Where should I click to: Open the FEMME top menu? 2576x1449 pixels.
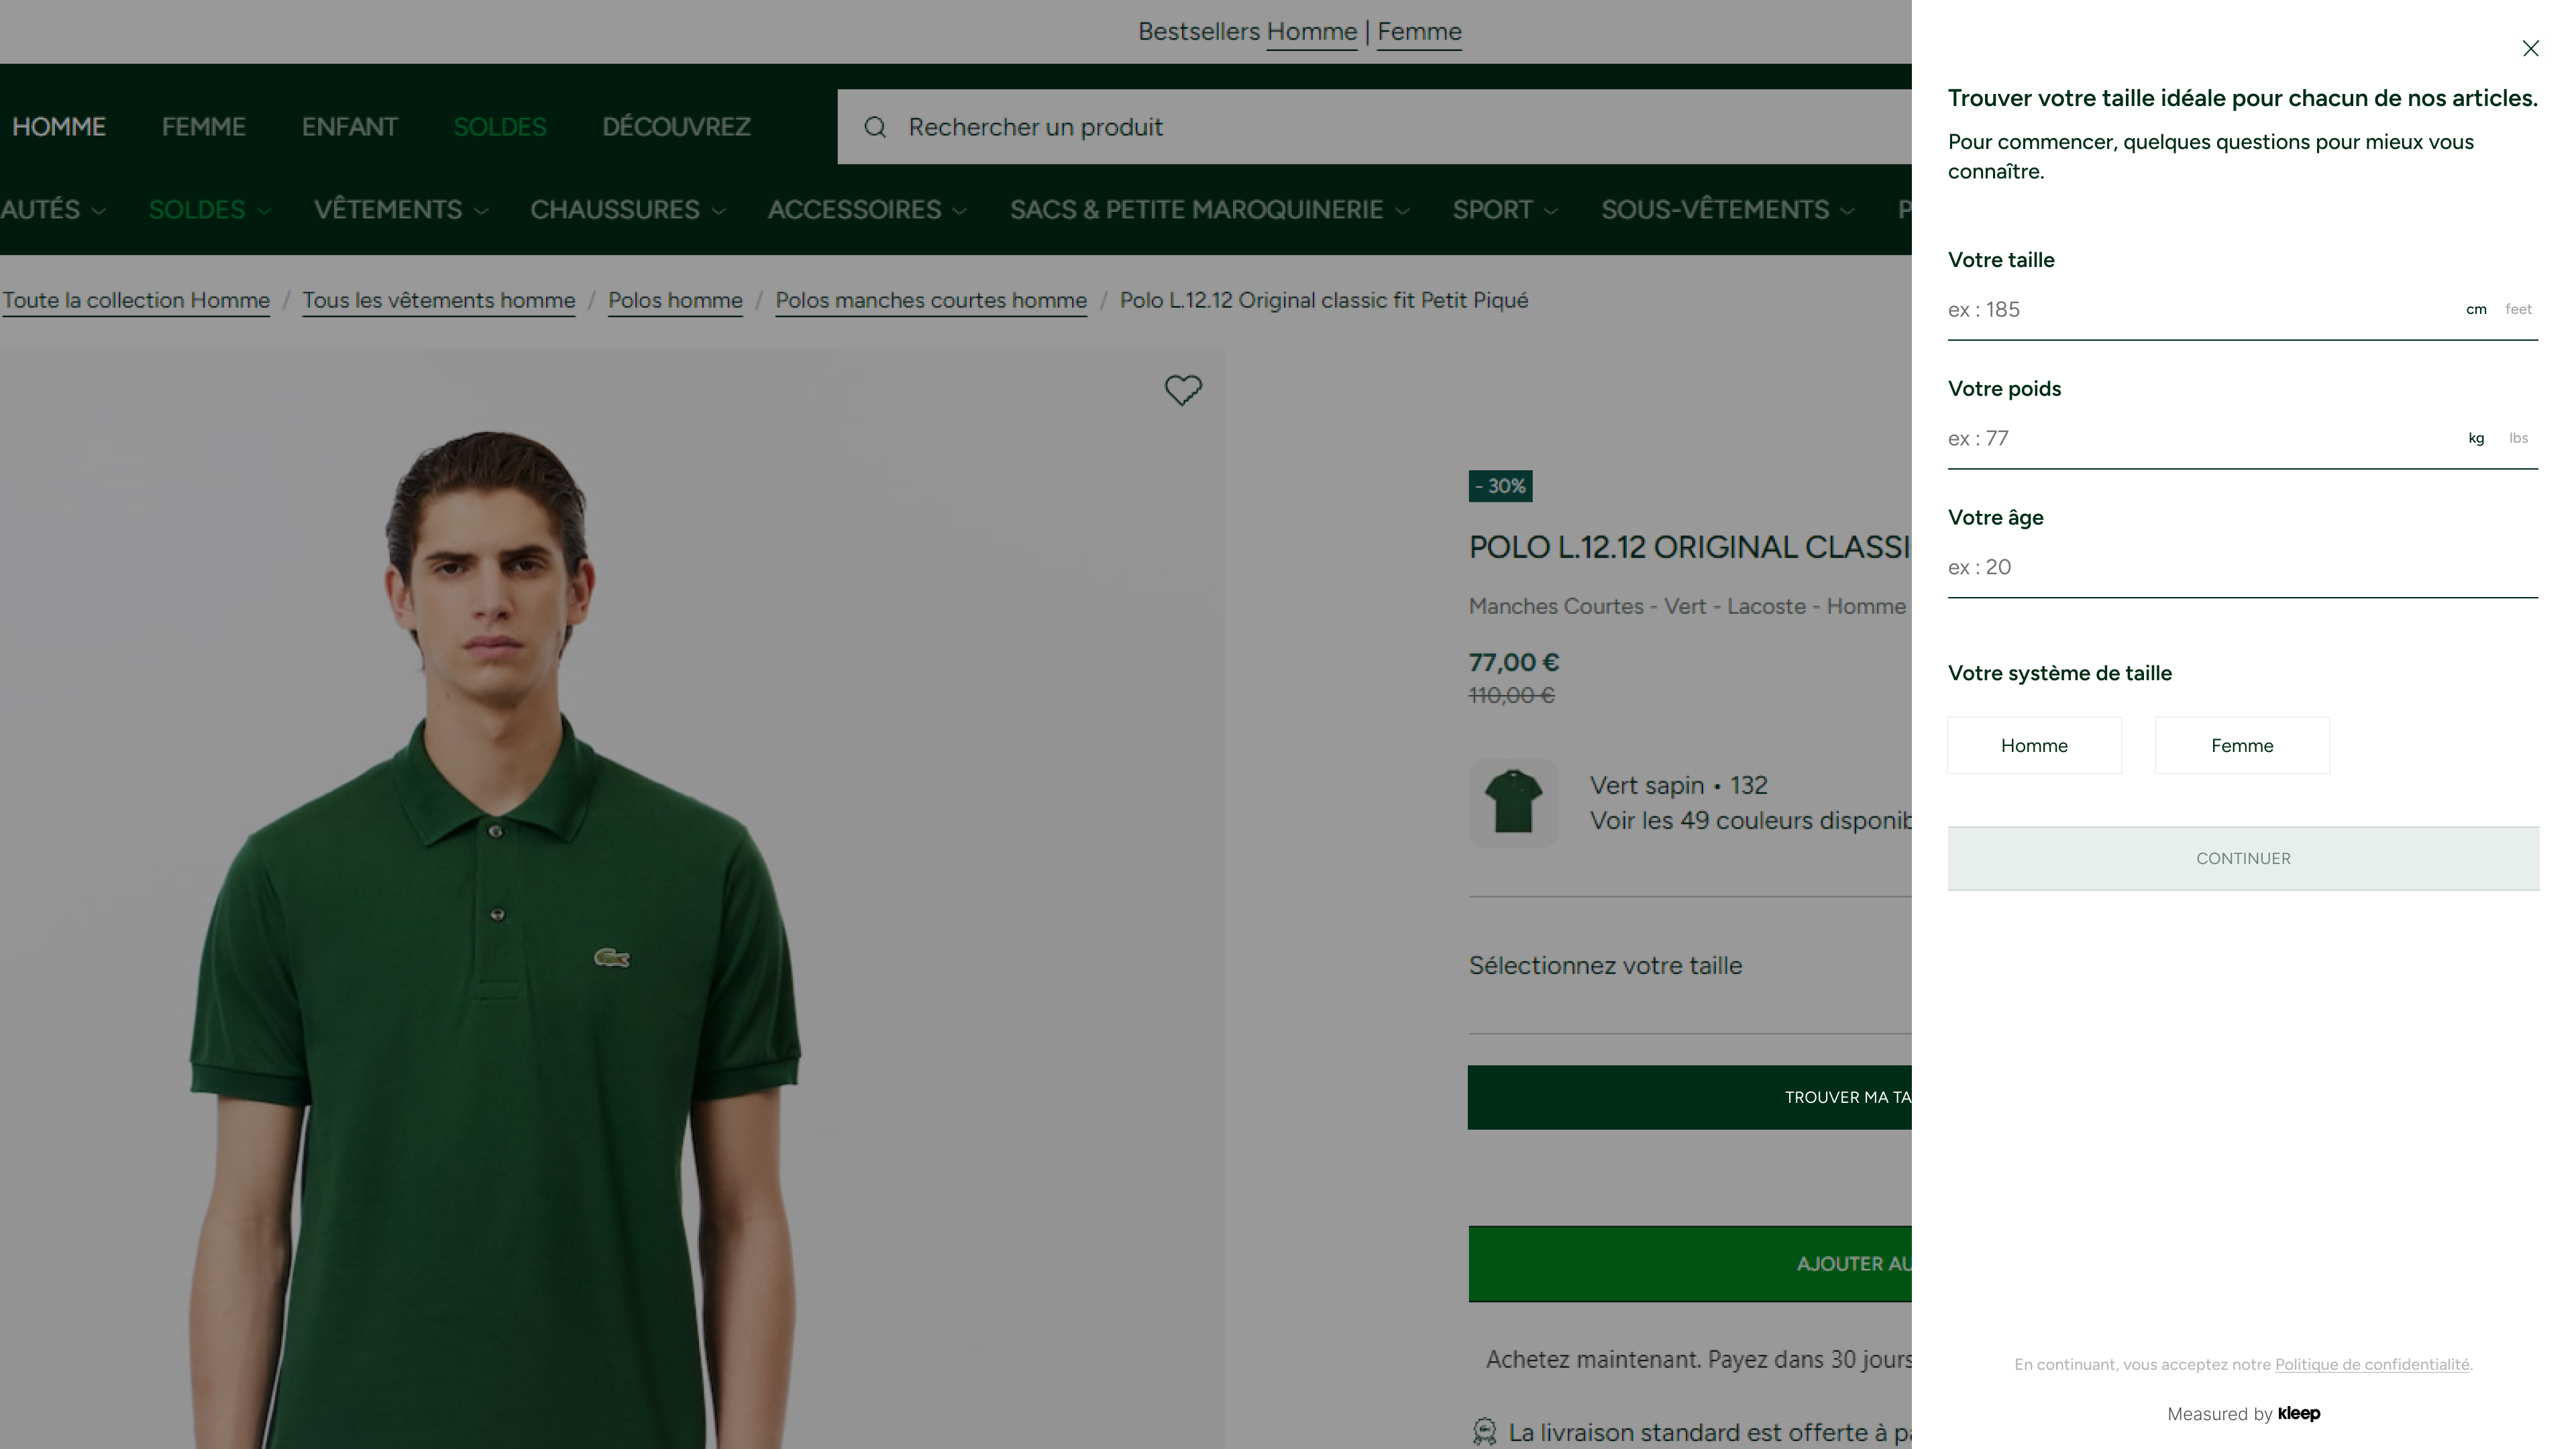coord(204,127)
